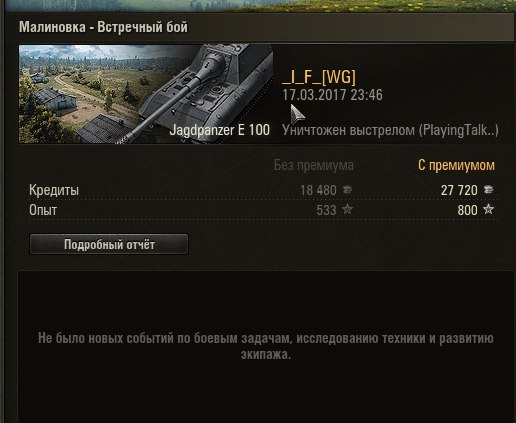Click the premium credits icon beside 27 720
Viewport: 516px width, 423px height.
(x=489, y=190)
